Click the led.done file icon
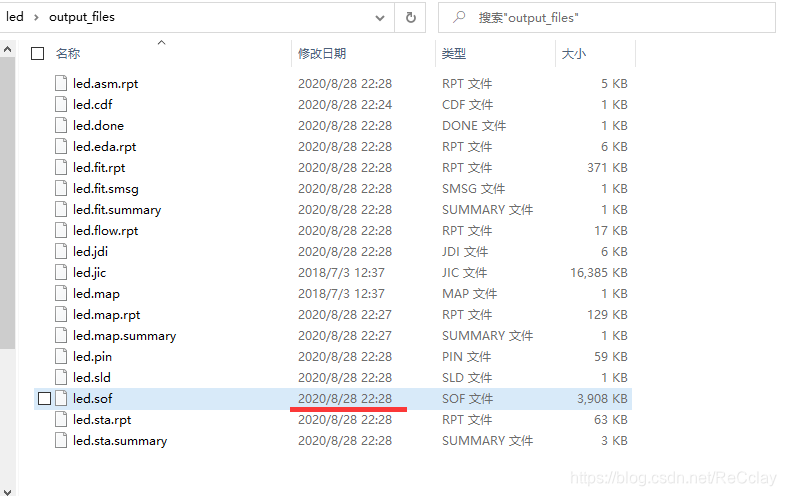The height and width of the screenshot is (496, 786). pos(61,125)
